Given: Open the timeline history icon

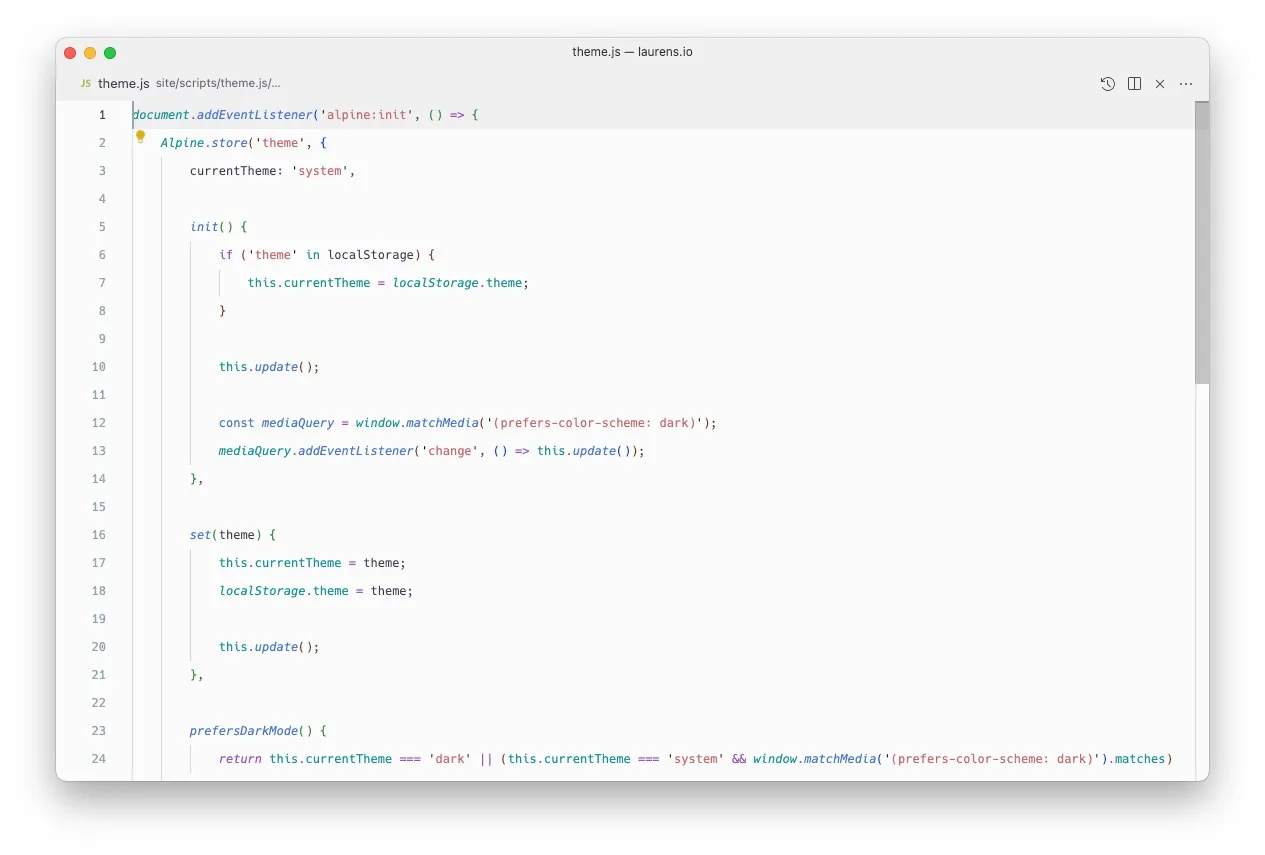Looking at the screenshot, I should point(1108,84).
